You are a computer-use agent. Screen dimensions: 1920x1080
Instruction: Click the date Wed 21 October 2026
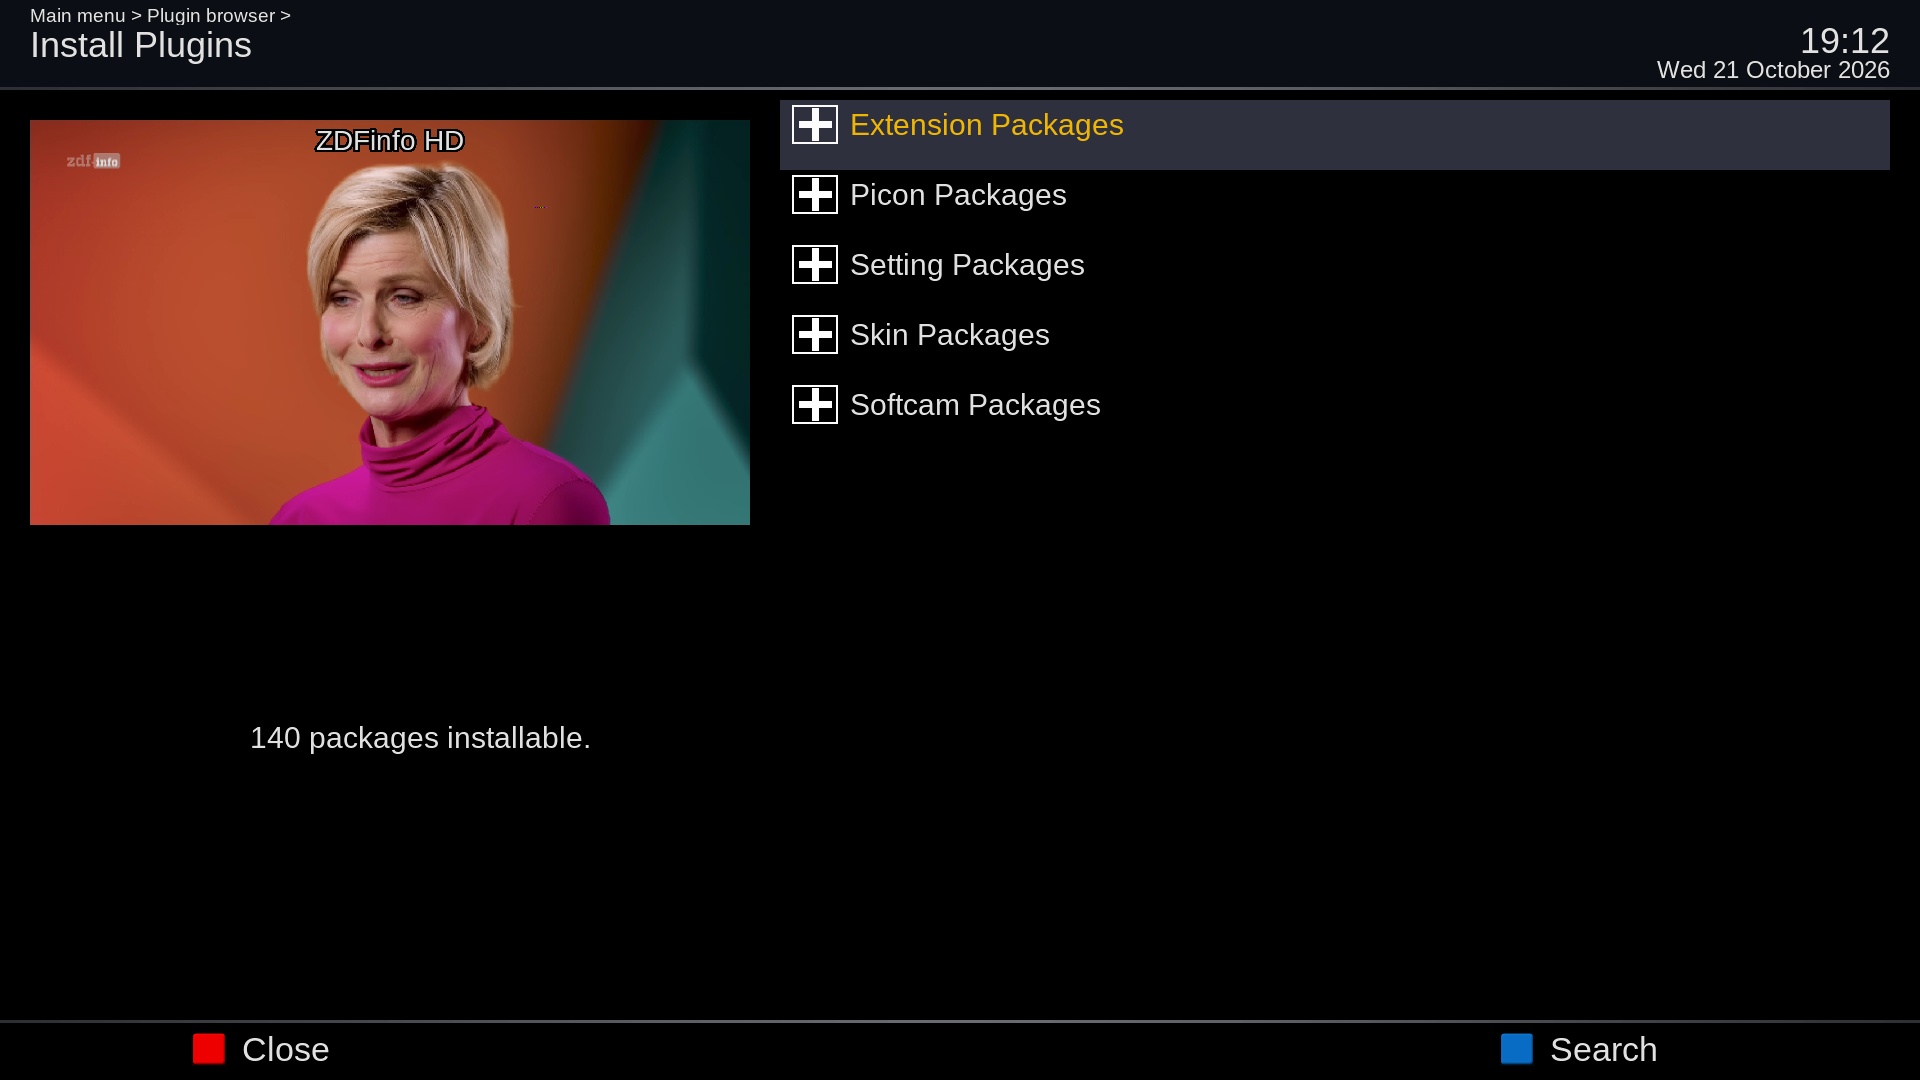pos(1773,70)
